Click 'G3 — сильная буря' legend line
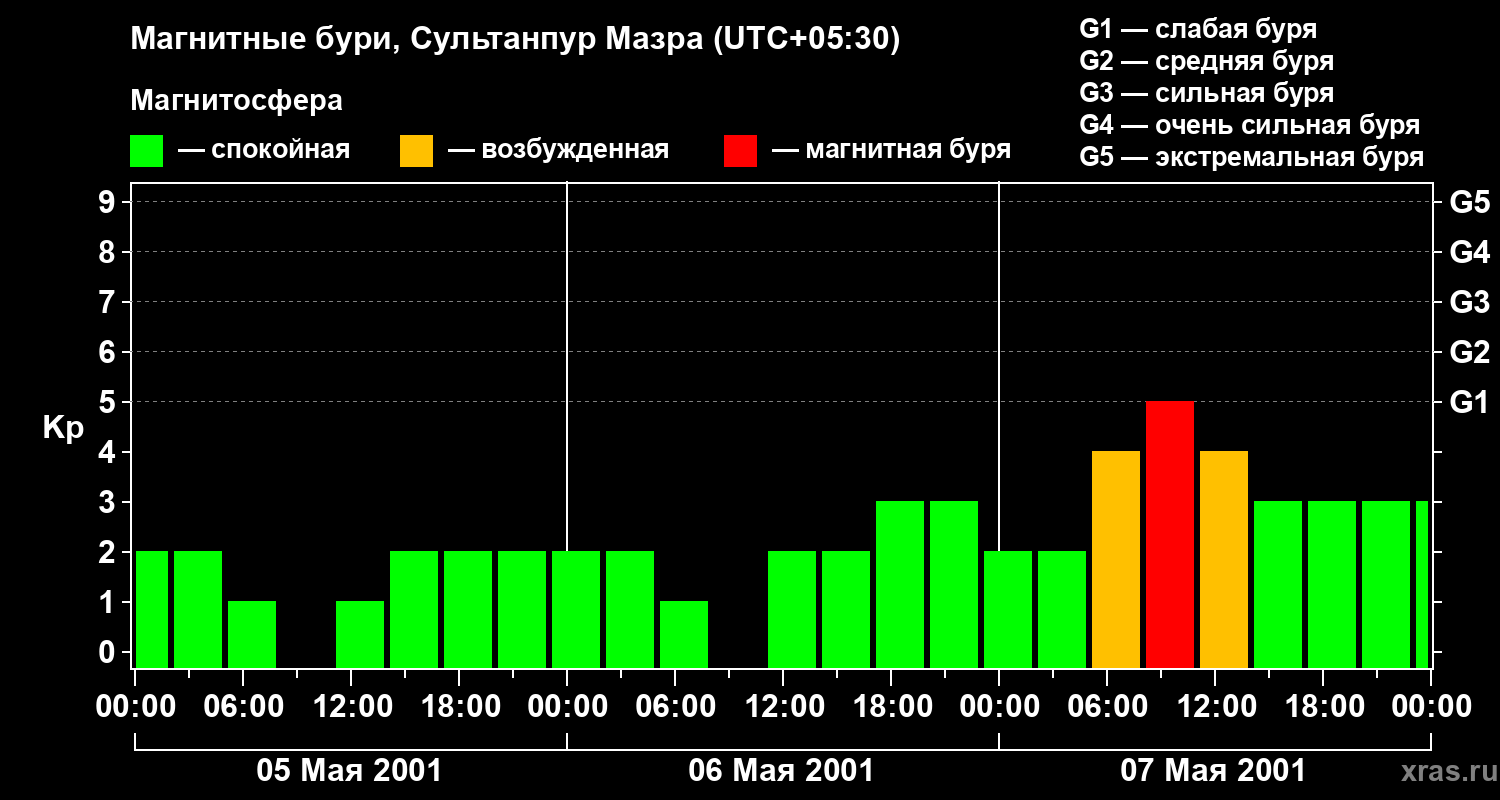This screenshot has height=800, width=1500. coord(1206,93)
